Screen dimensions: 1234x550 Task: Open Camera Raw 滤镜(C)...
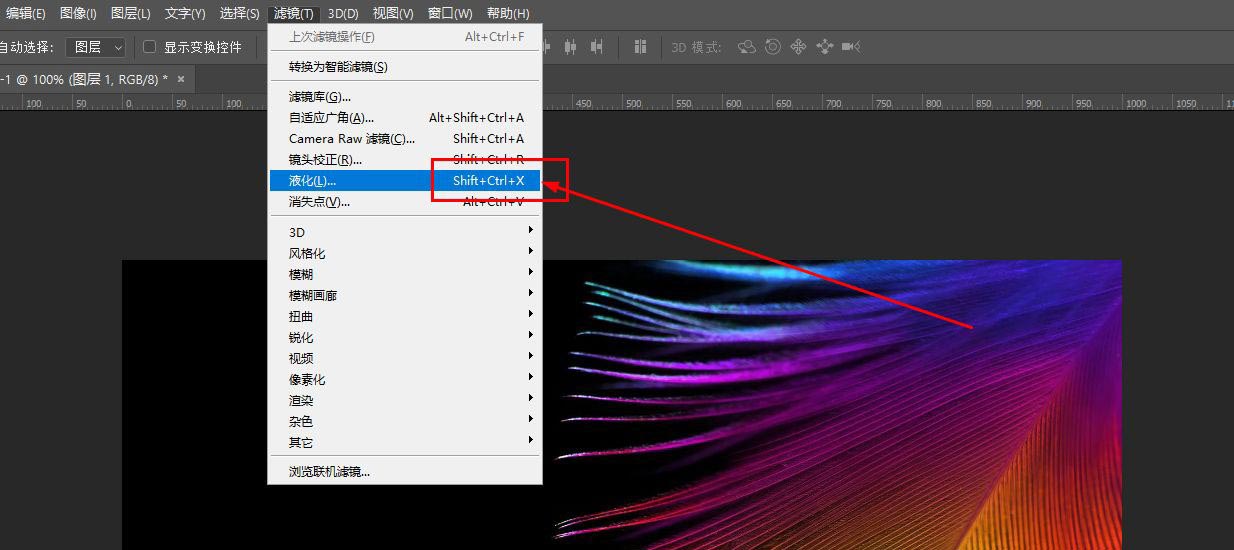tap(405, 139)
